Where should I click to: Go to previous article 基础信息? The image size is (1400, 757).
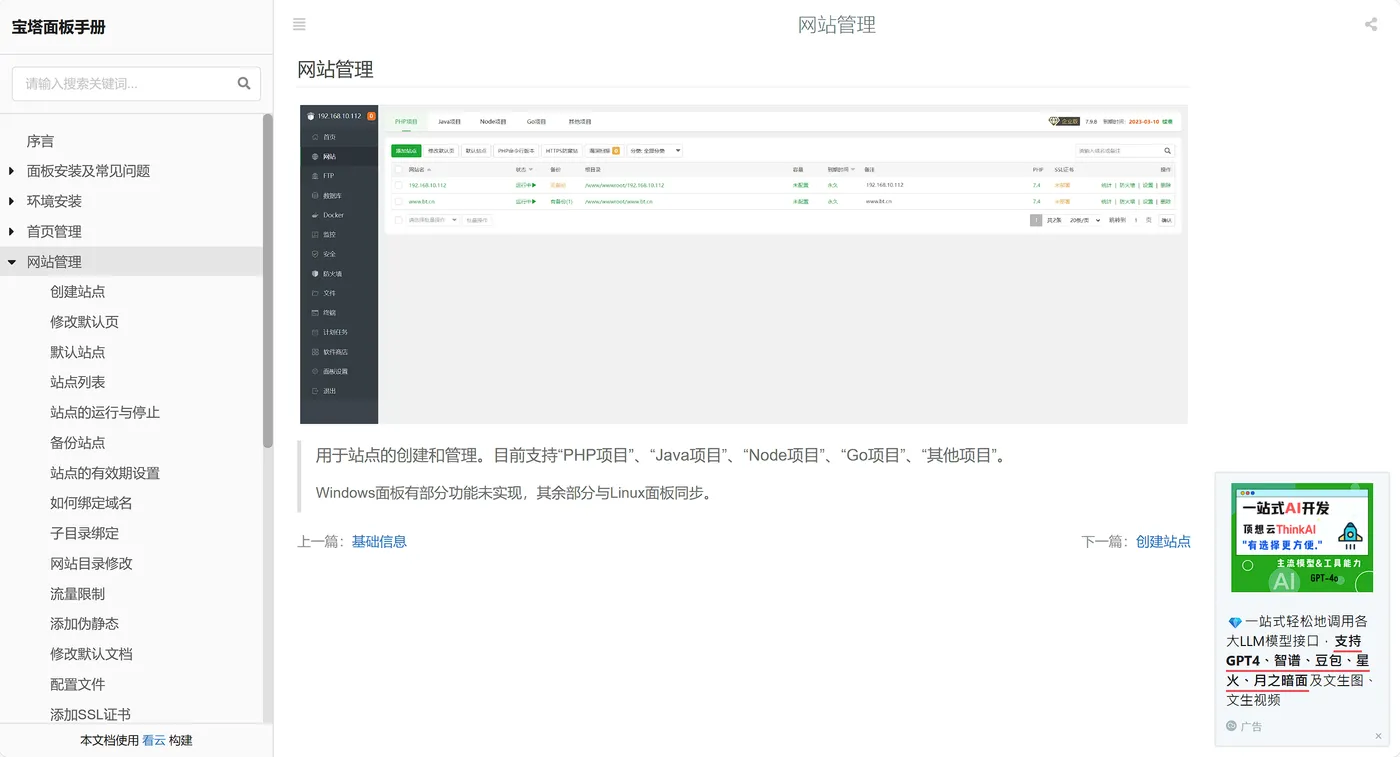pyautogui.click(x=379, y=542)
